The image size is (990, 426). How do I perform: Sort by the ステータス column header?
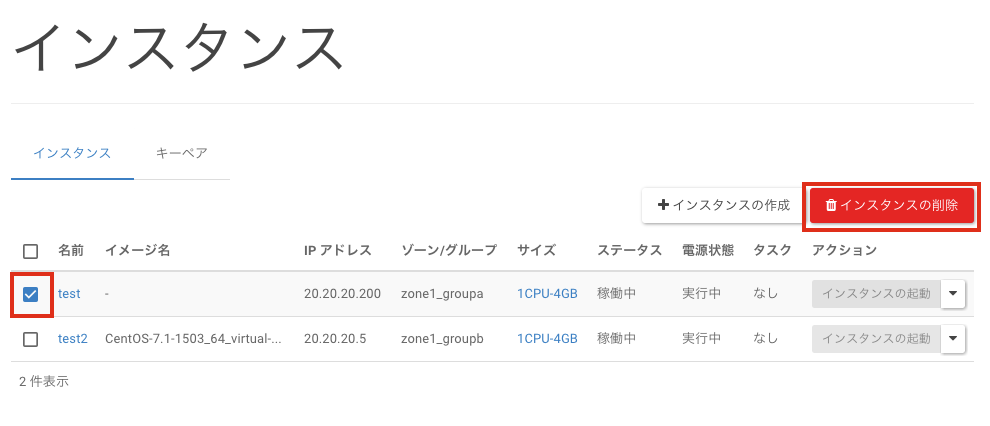pyautogui.click(x=629, y=250)
